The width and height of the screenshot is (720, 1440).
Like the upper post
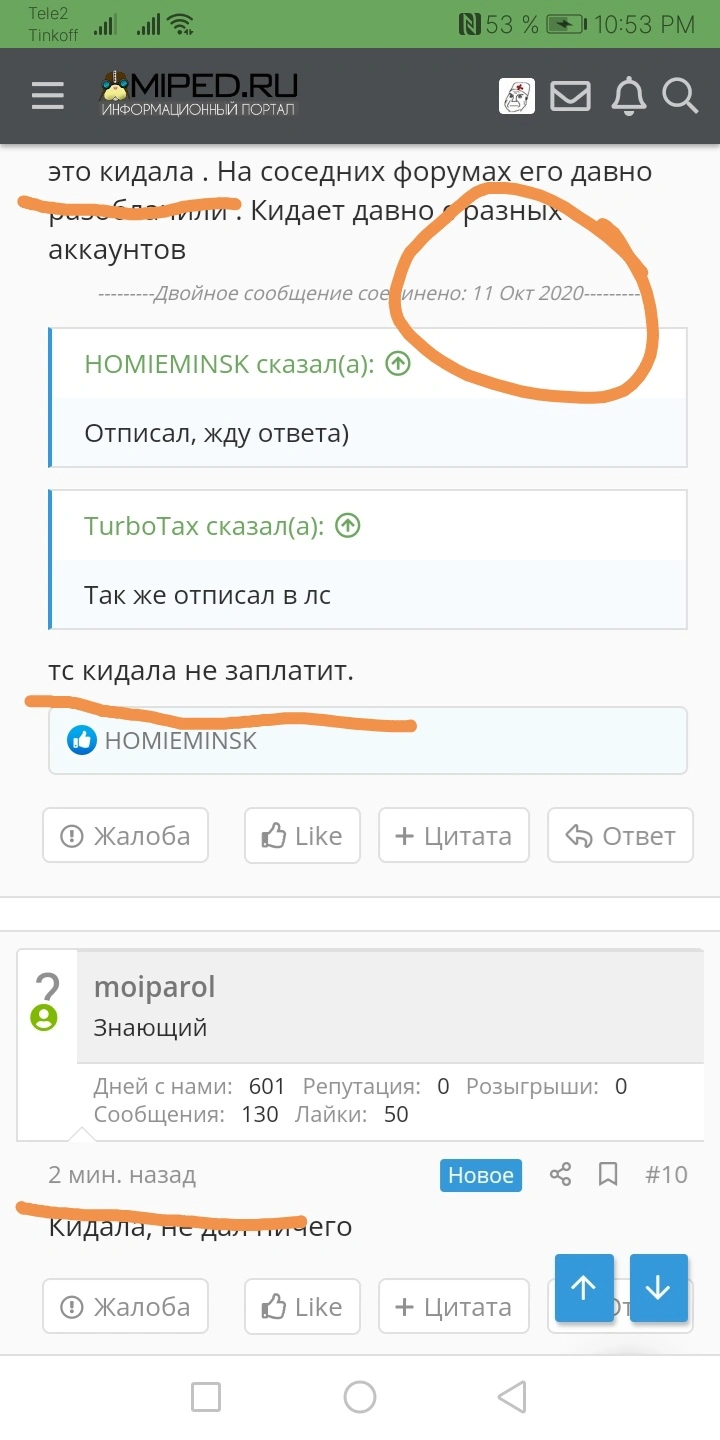pyautogui.click(x=303, y=835)
